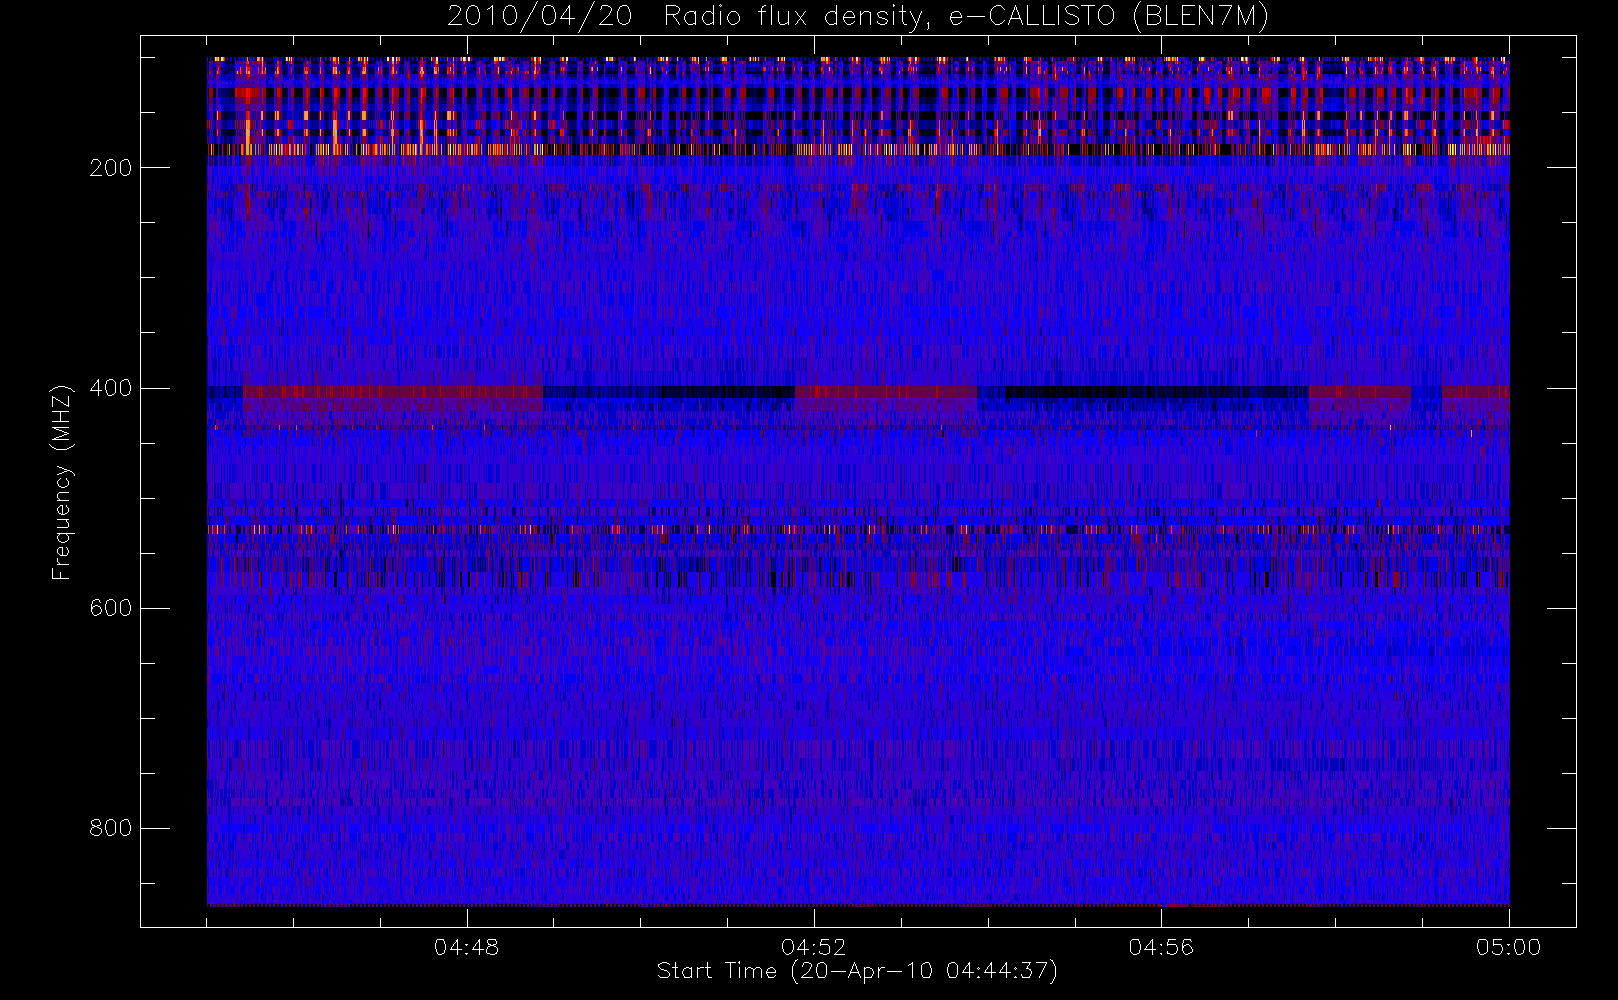Click the 400 MHz frequency tick label

click(111, 388)
